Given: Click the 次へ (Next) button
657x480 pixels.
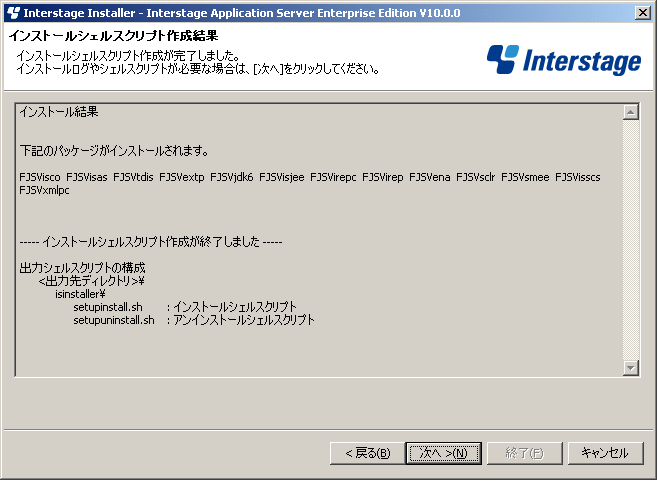Looking at the screenshot, I should (x=443, y=453).
